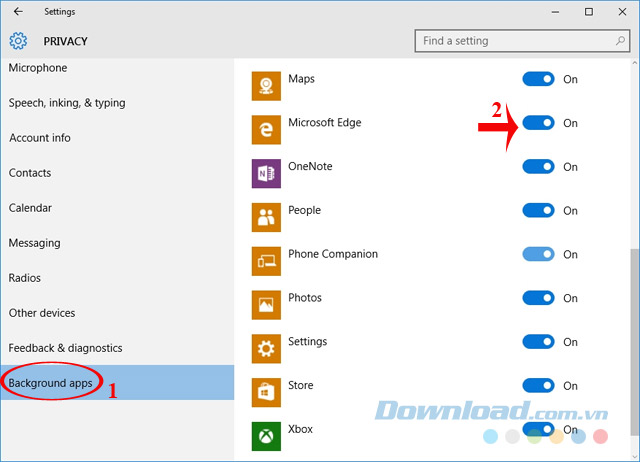Click the Microsoft Edge app icon
Image resolution: width=640 pixels, height=462 pixels.
(x=266, y=130)
